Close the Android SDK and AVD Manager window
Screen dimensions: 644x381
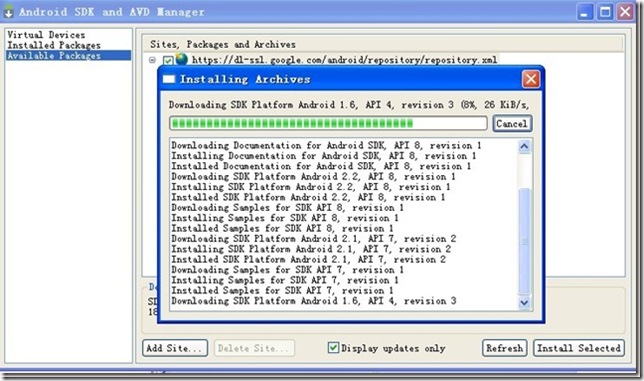[626, 11]
